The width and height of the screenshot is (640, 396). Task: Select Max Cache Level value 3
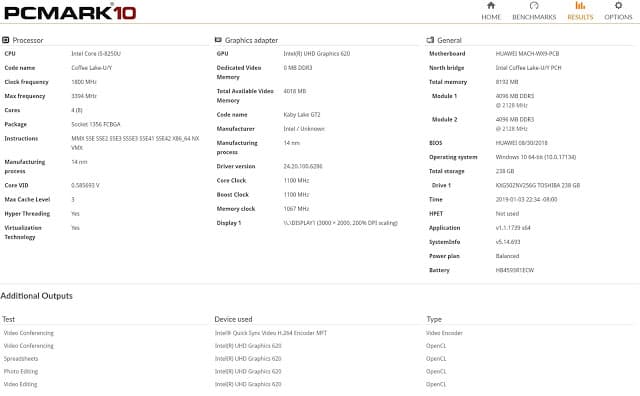point(73,200)
